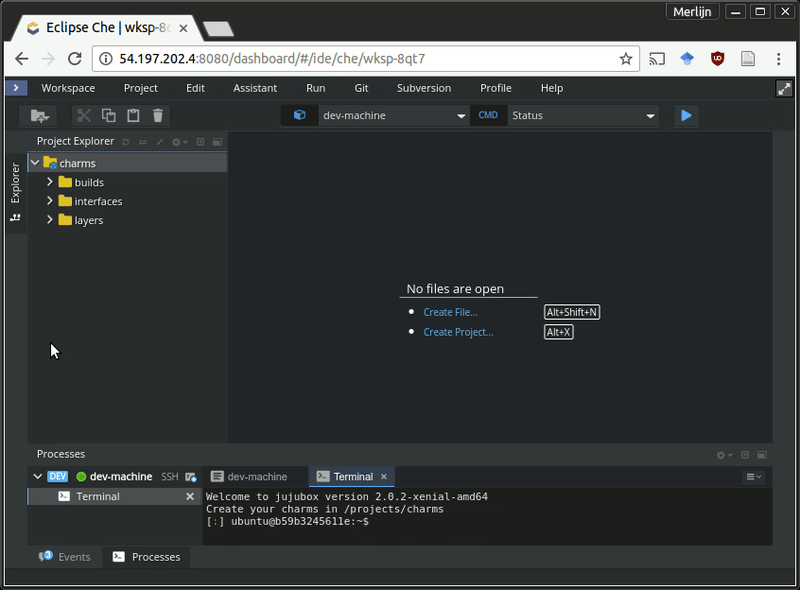The width and height of the screenshot is (800, 590).
Task: Click the browser address bar URL
Action: (272, 59)
